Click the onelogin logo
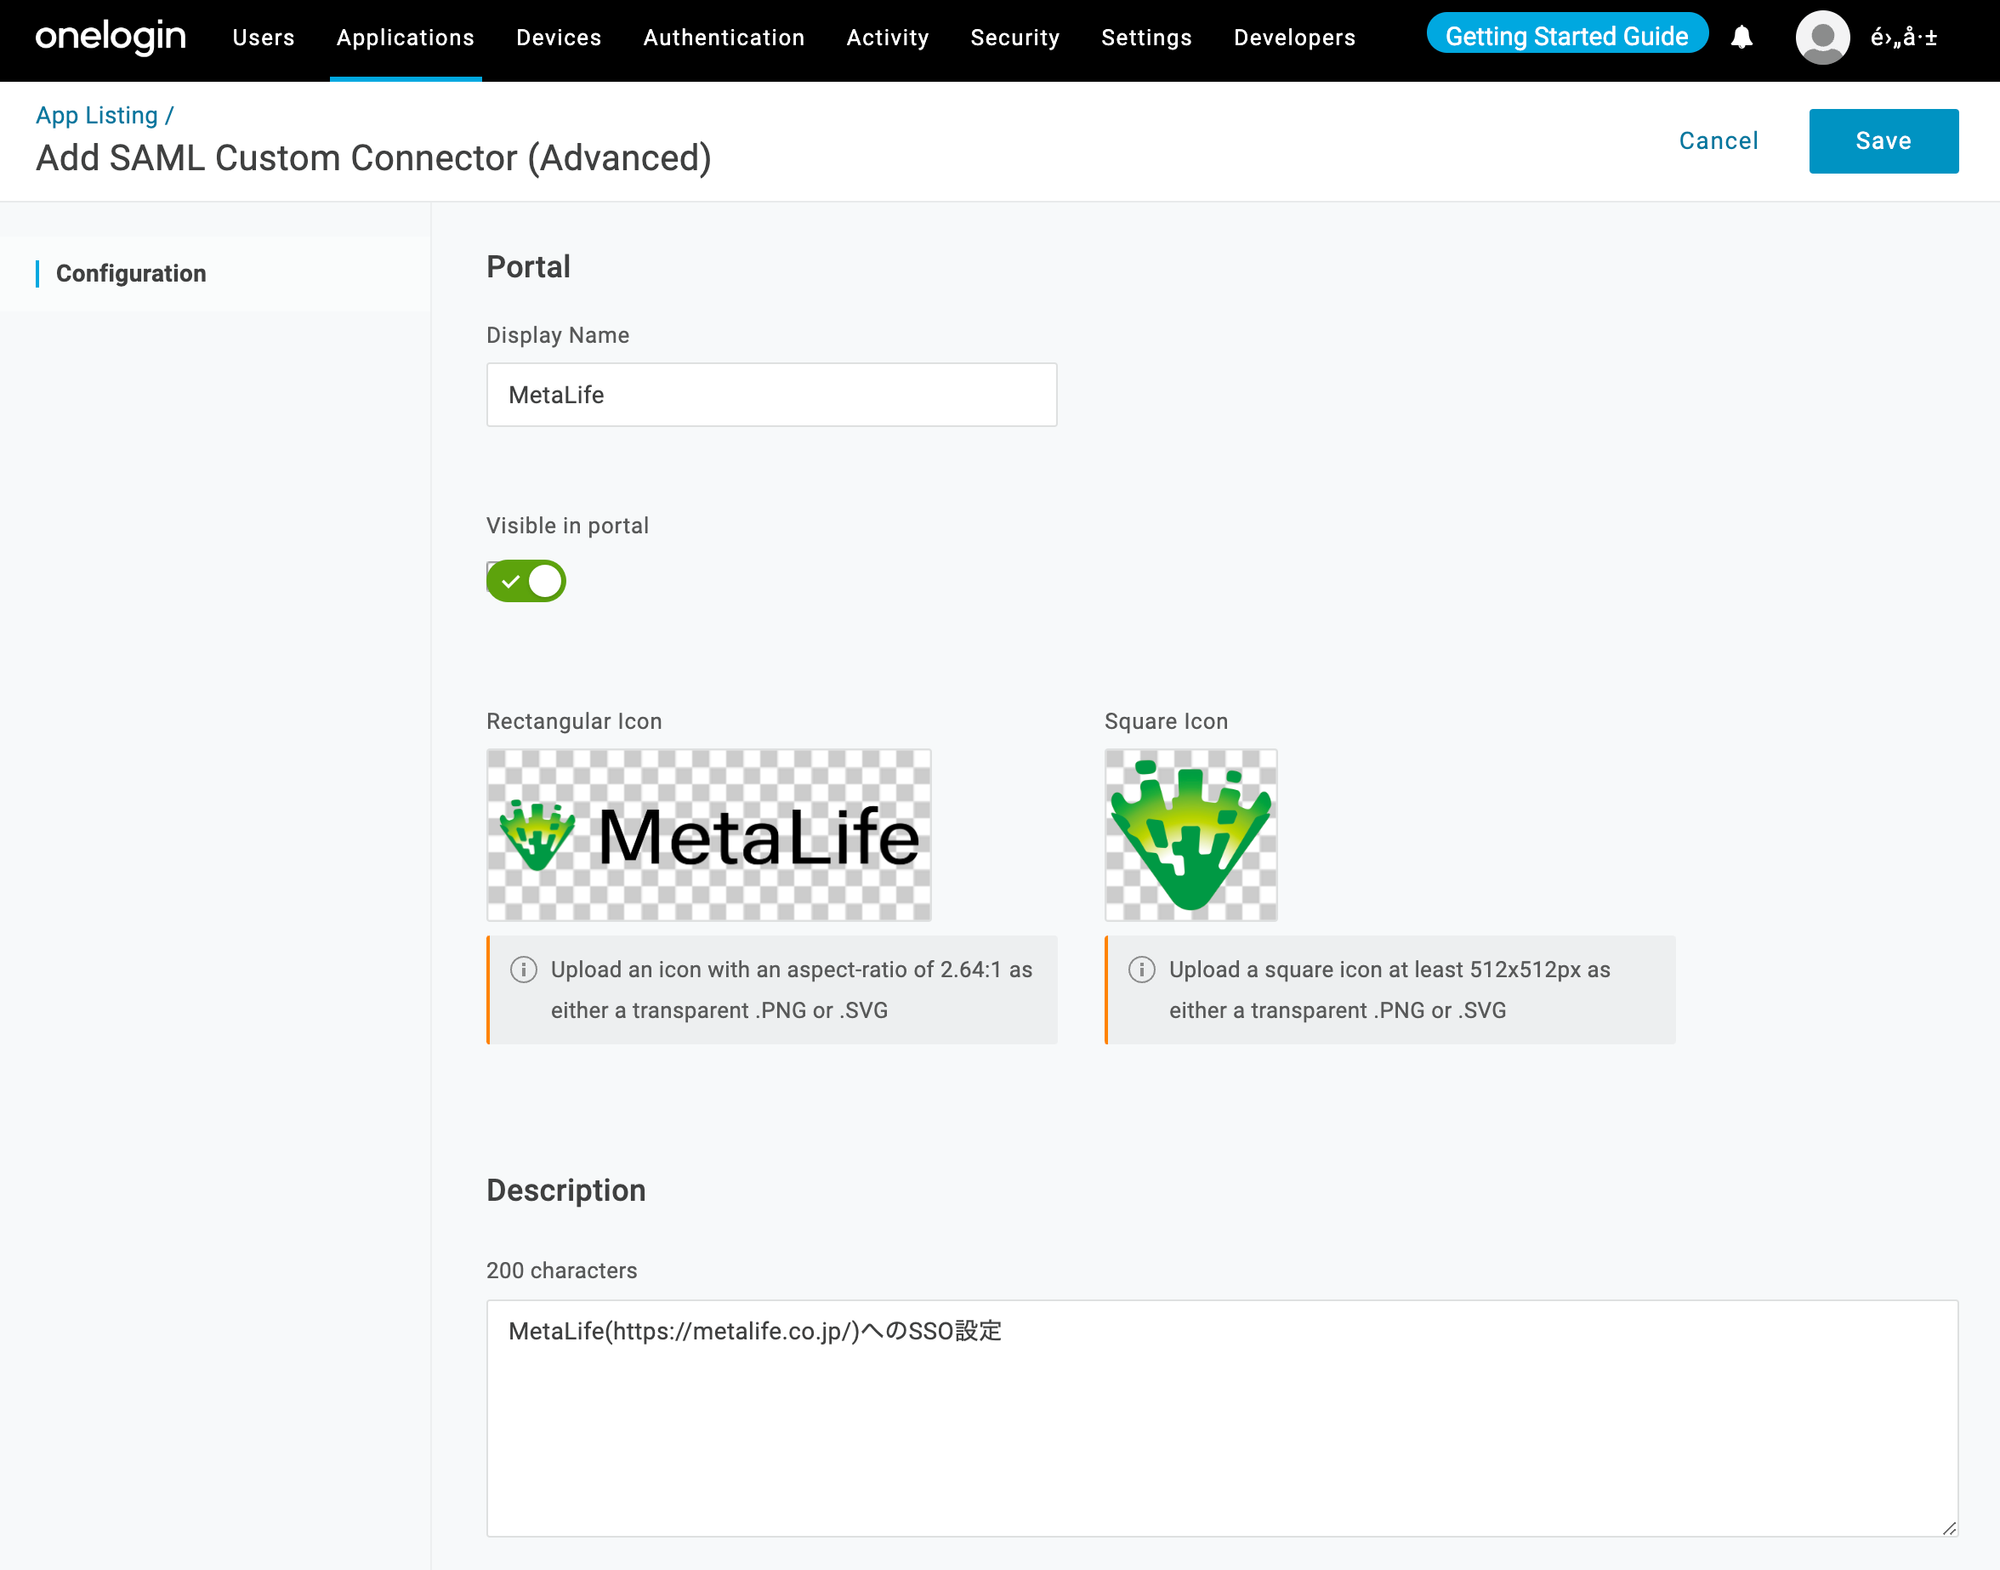 [110, 37]
